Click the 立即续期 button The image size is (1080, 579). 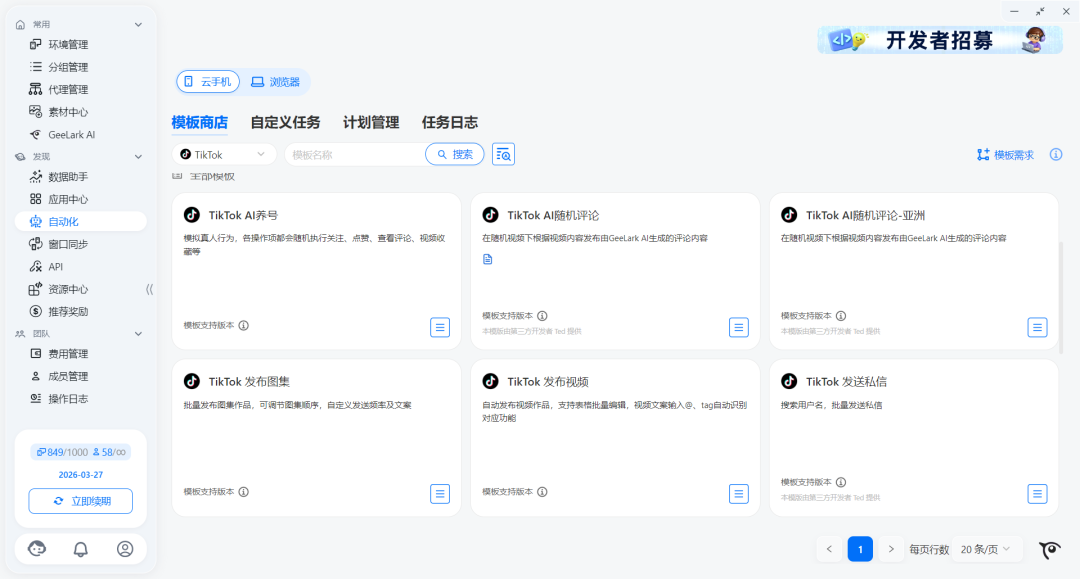[x=81, y=501]
